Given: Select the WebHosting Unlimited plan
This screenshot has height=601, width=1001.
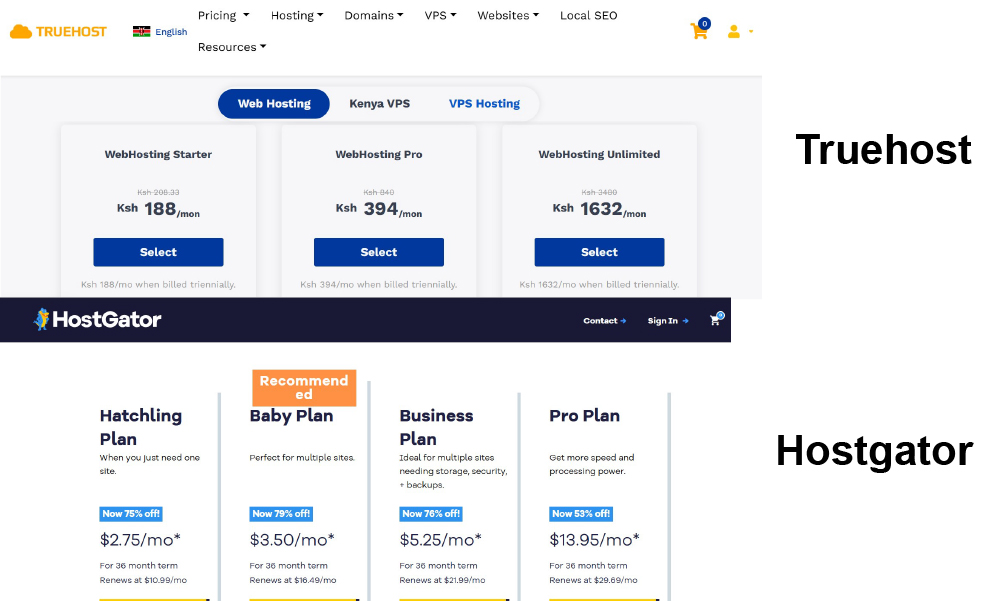Looking at the screenshot, I should tap(598, 252).
